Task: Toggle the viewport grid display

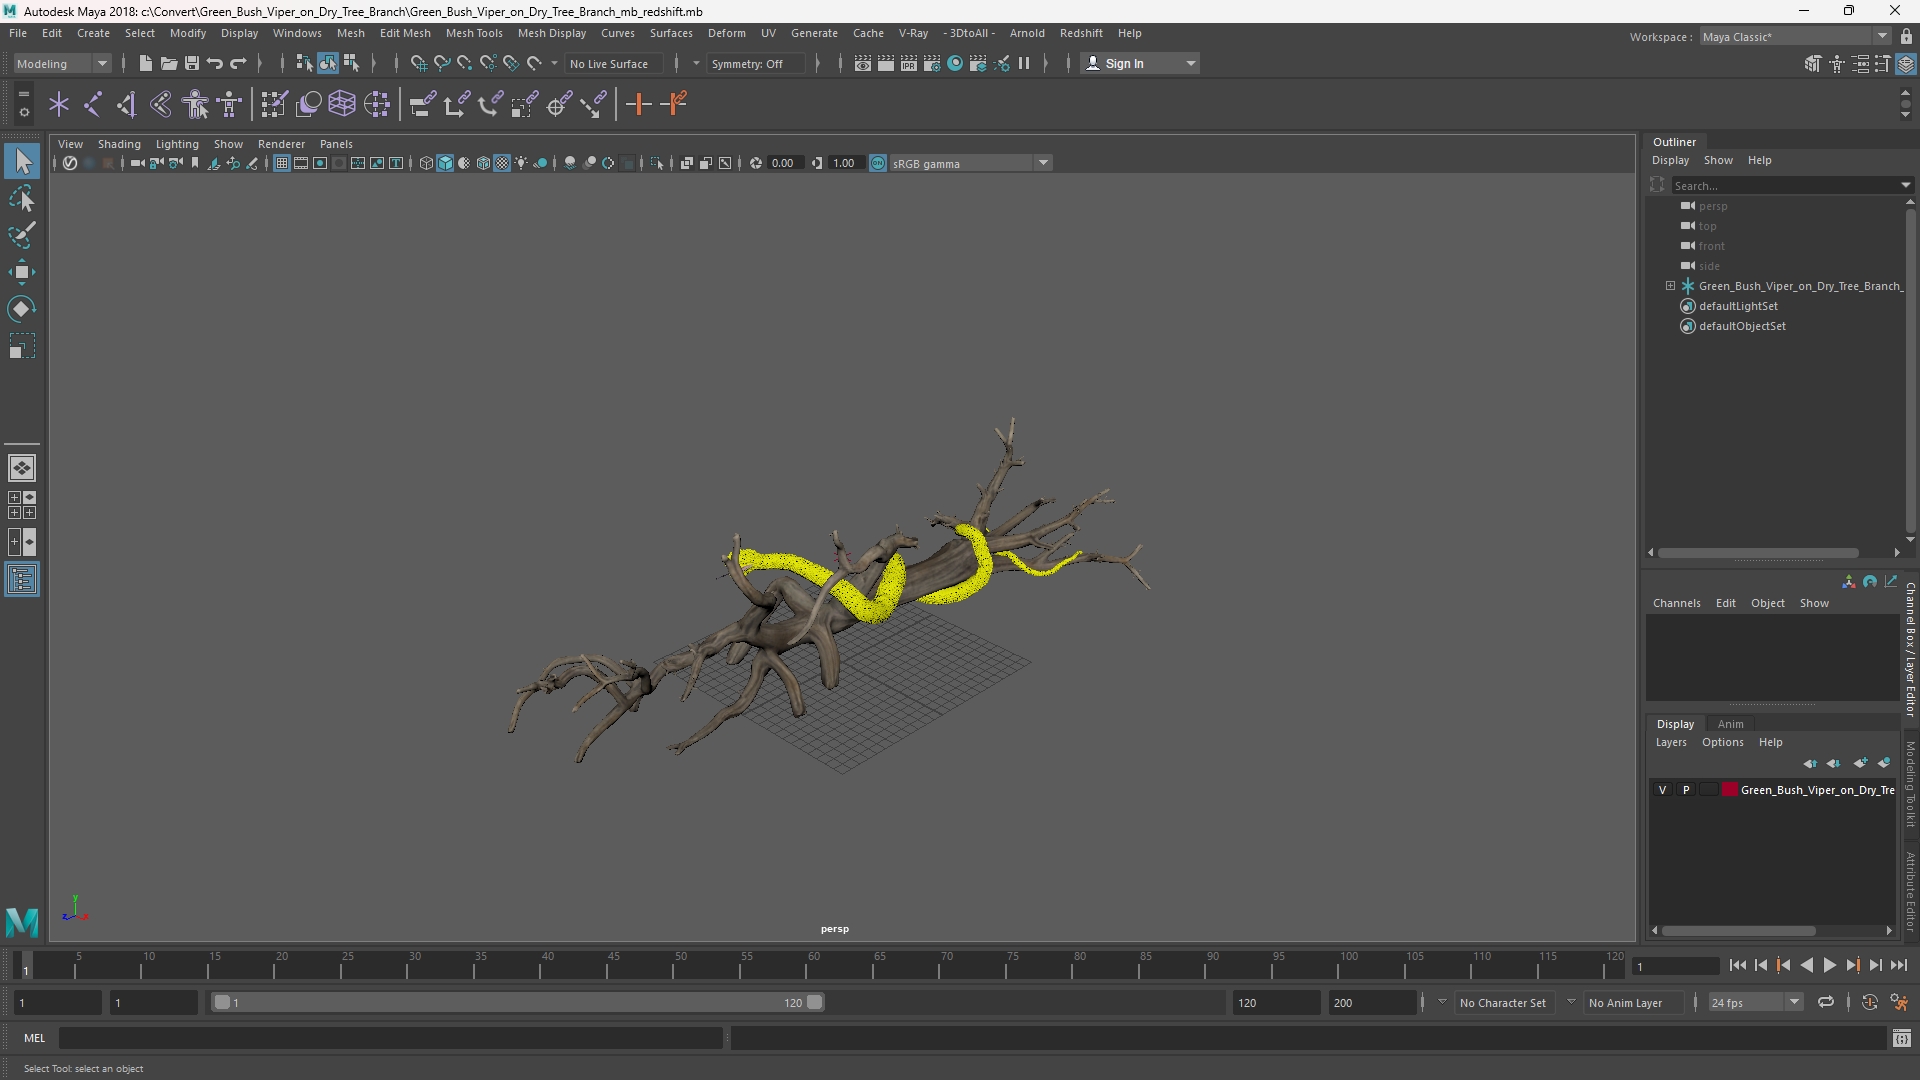Action: 282,163
